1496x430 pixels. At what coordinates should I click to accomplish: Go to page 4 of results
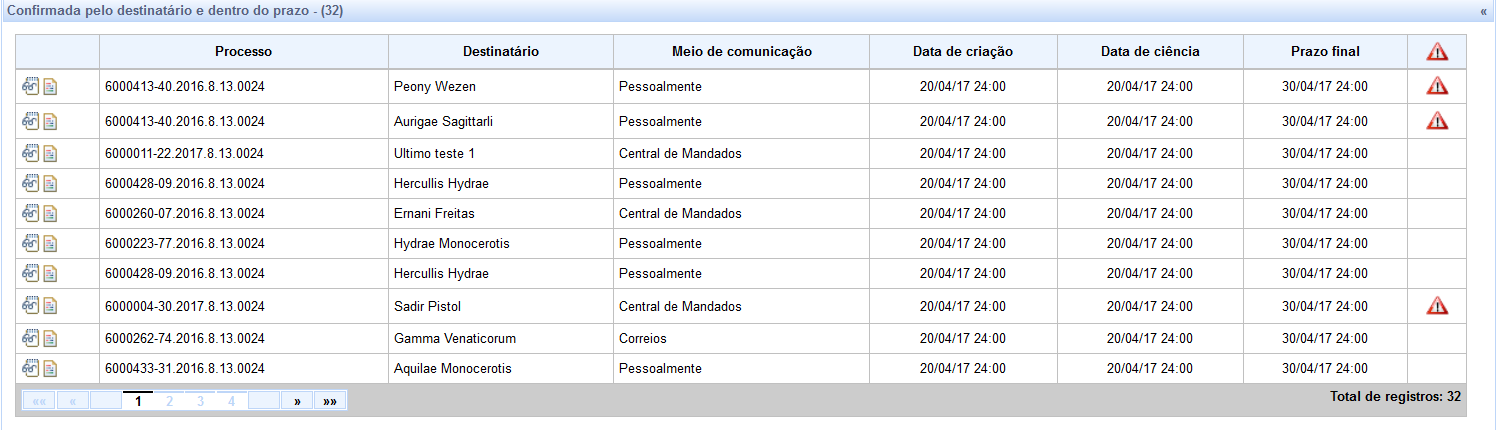tap(231, 401)
